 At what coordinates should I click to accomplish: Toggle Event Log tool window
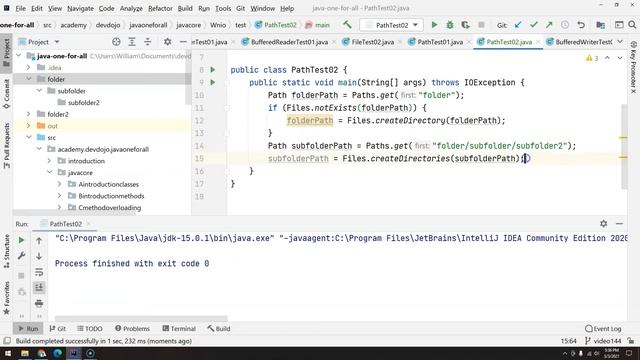pyautogui.click(x=603, y=329)
